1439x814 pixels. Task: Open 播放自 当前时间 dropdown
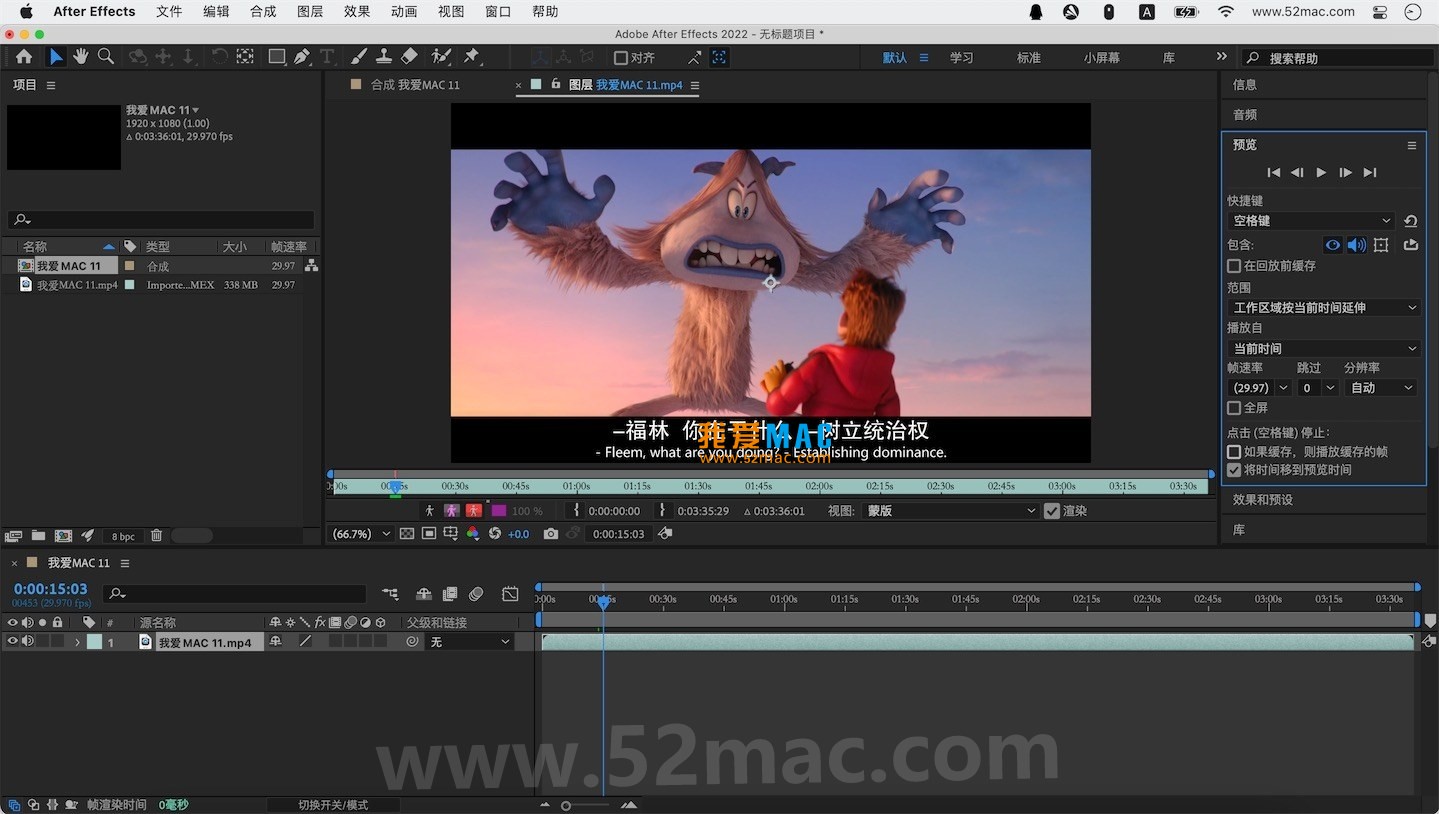[1324, 348]
